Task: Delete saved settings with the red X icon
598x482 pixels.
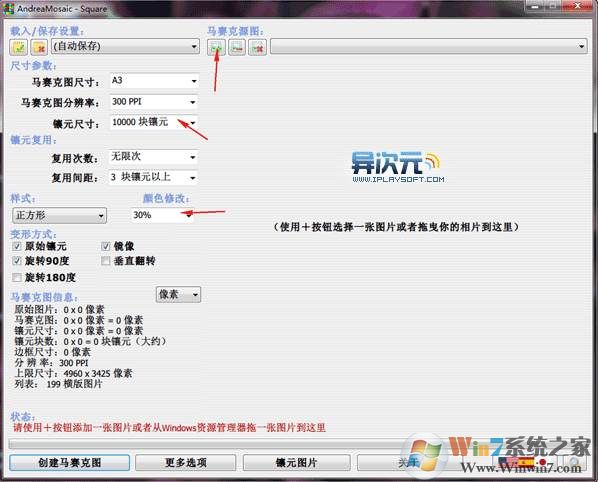Action: point(39,47)
